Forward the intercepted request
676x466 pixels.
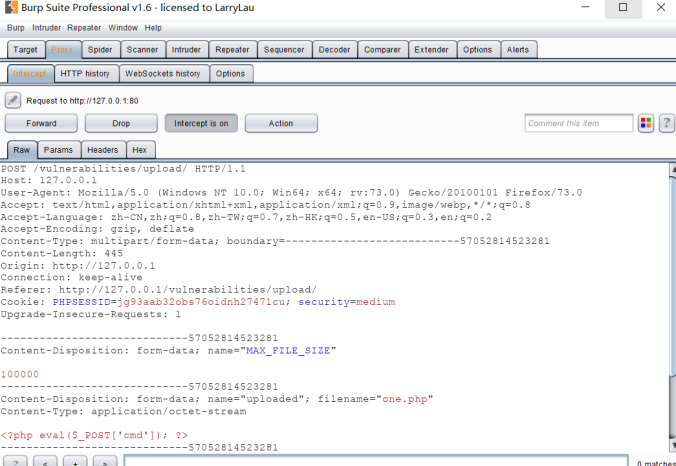41,124
